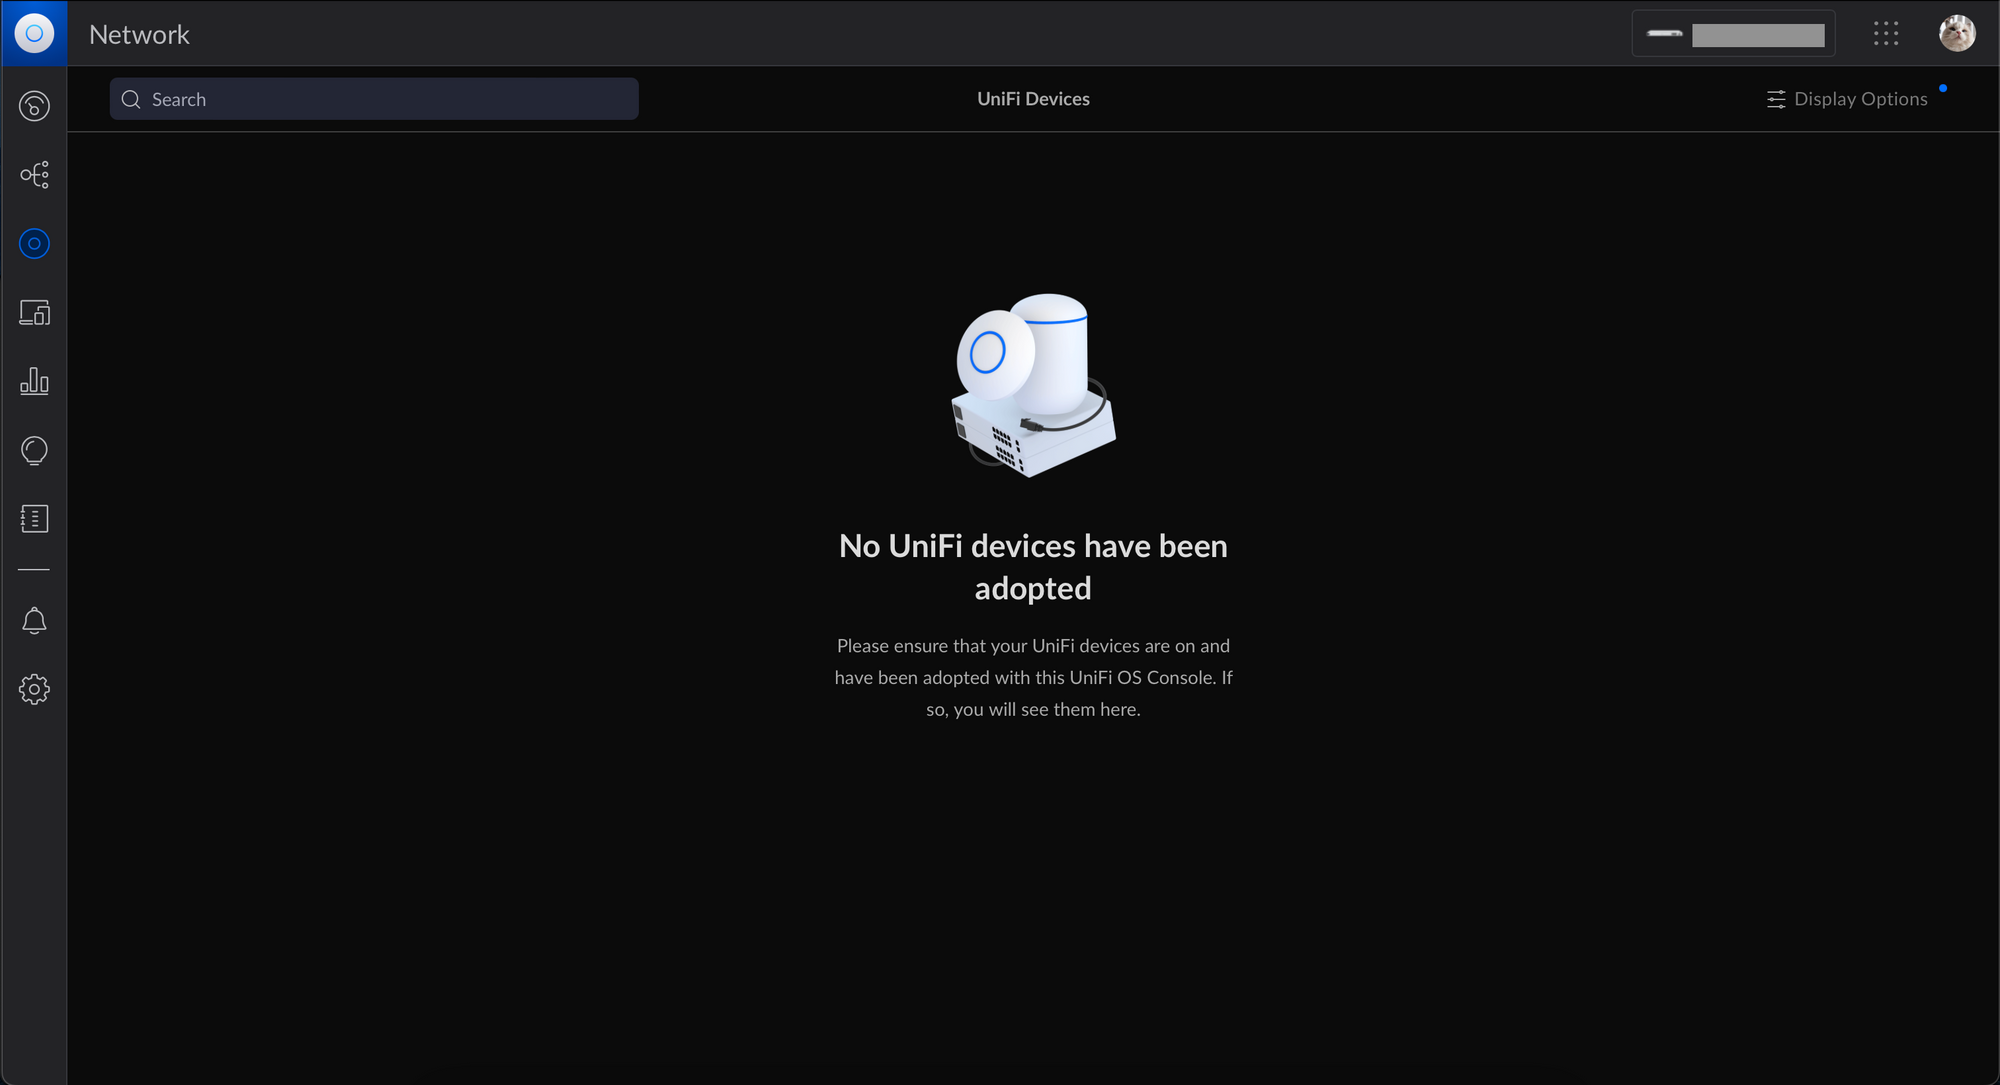2000x1085 pixels.
Task: Expand the app grid launcher menu
Action: click(x=1886, y=32)
